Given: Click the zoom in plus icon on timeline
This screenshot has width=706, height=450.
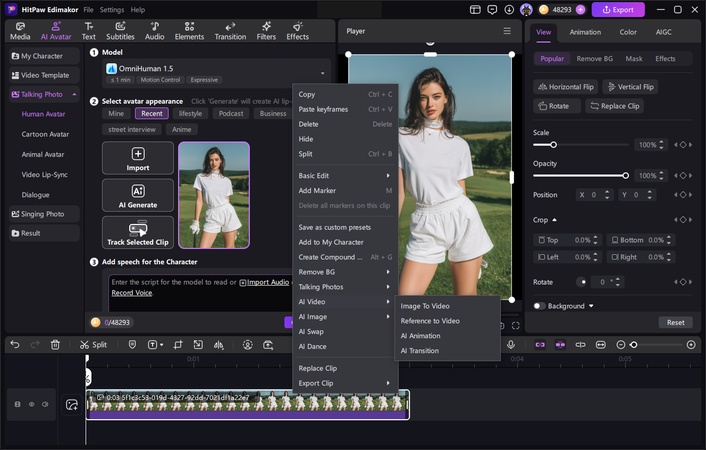Looking at the screenshot, I should [x=691, y=345].
